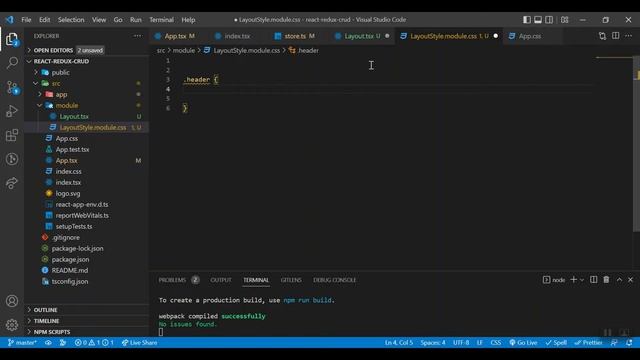Image resolution: width=640 pixels, height=360 pixels.
Task: Open the Debug Console panel tab
Action: pyautogui.click(x=334, y=280)
